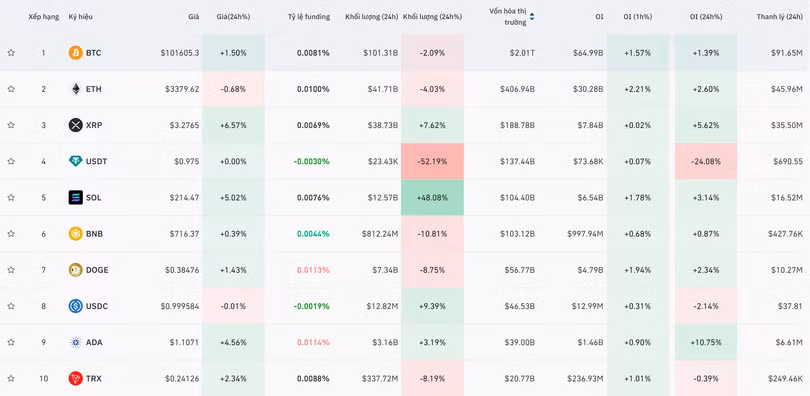Favorite ETH with its star
The image size is (810, 396).
11,89
